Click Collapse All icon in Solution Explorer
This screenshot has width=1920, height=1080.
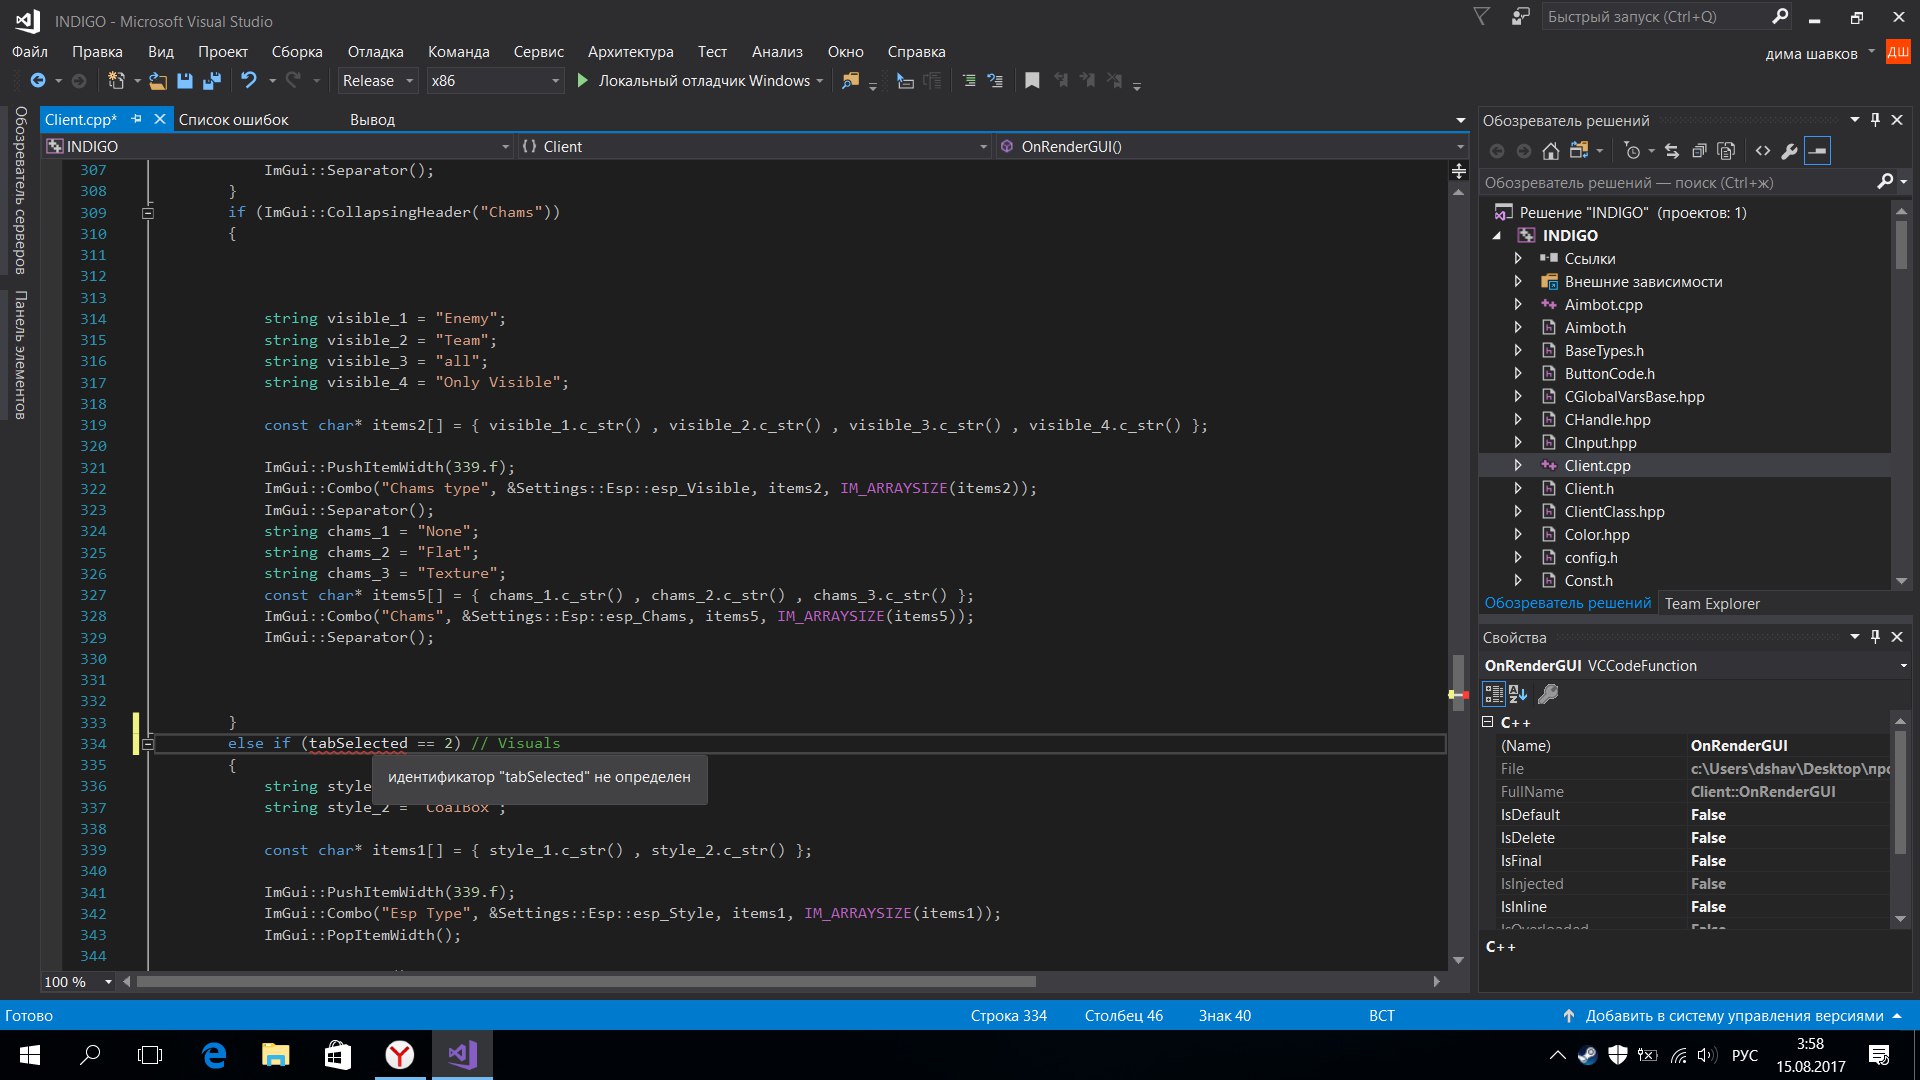pos(1699,151)
